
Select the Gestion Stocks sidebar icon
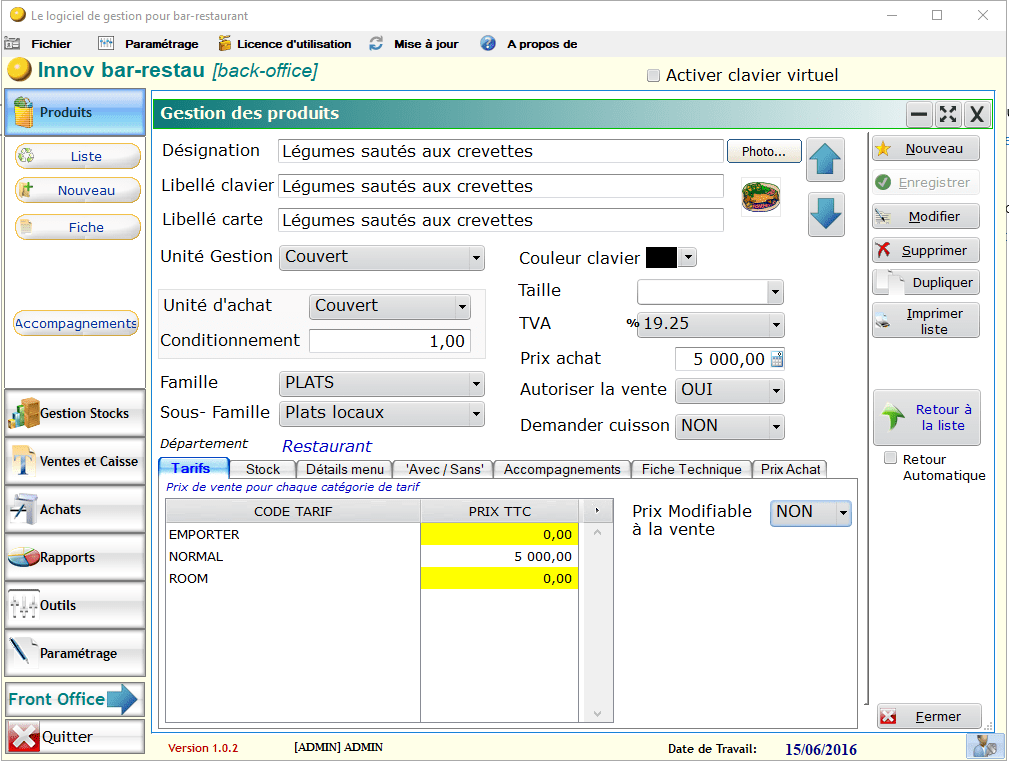(x=74, y=413)
